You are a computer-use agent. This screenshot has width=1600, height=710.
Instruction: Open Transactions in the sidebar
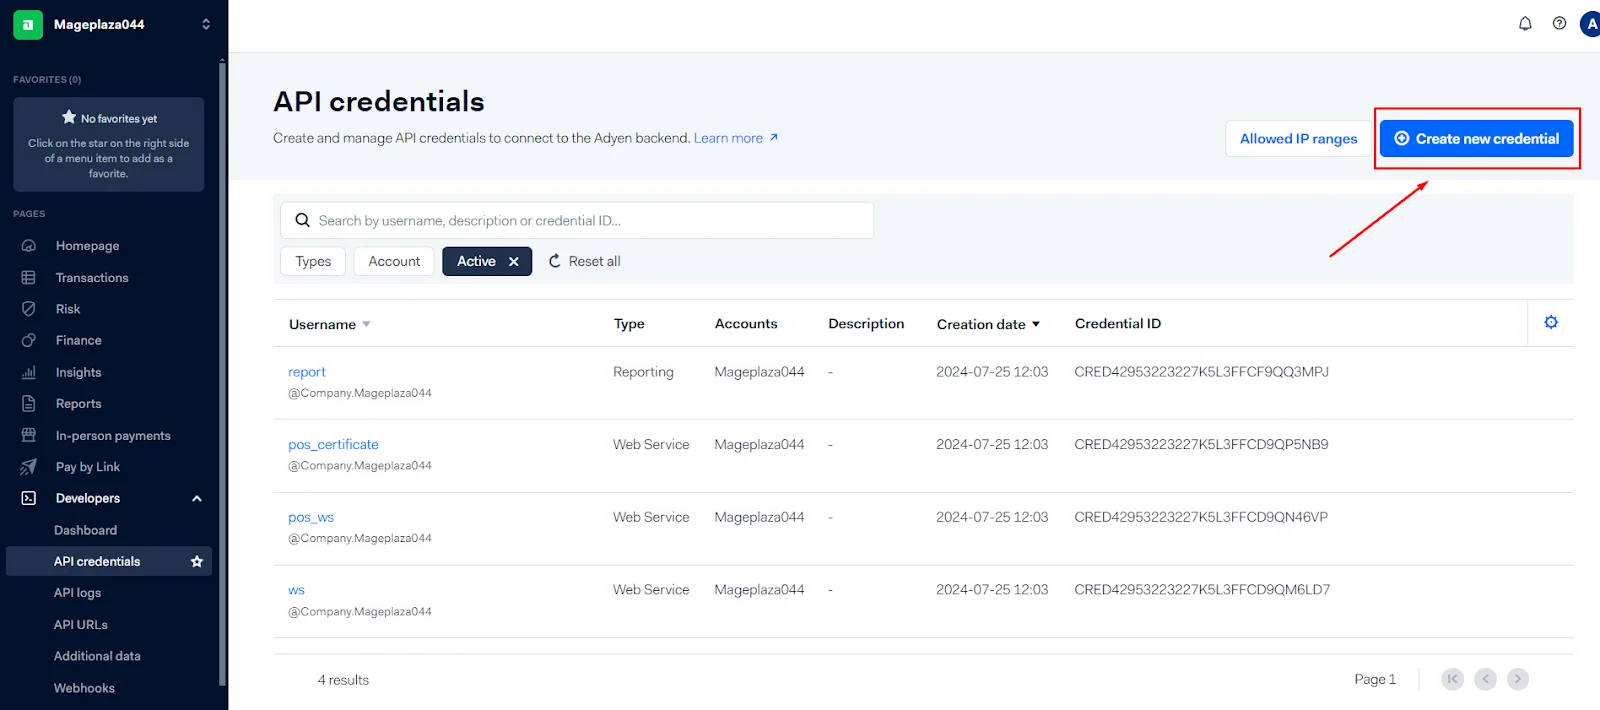tap(92, 278)
